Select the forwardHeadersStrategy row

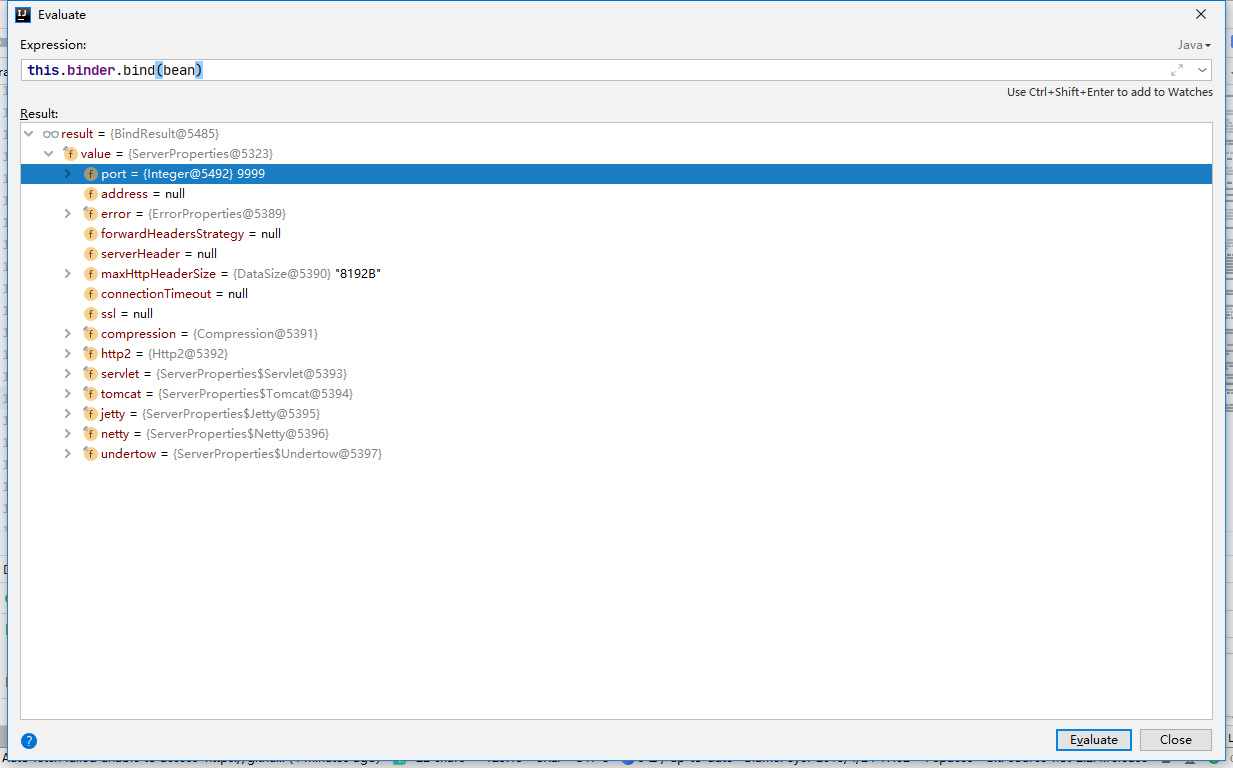pyautogui.click(x=190, y=234)
